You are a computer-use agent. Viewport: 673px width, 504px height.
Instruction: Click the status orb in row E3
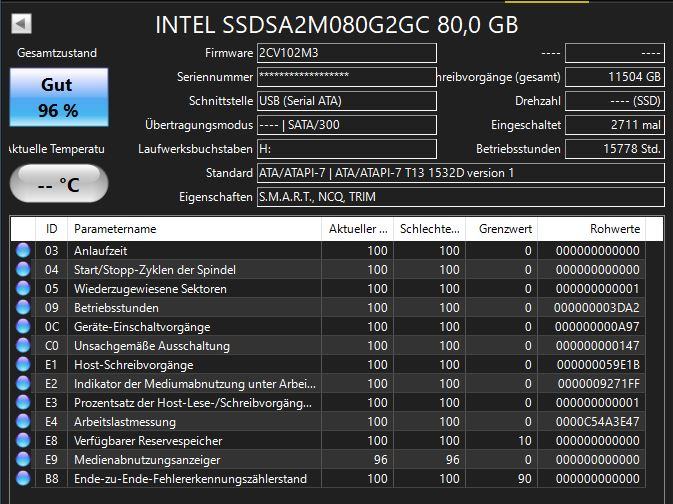coord(23,402)
